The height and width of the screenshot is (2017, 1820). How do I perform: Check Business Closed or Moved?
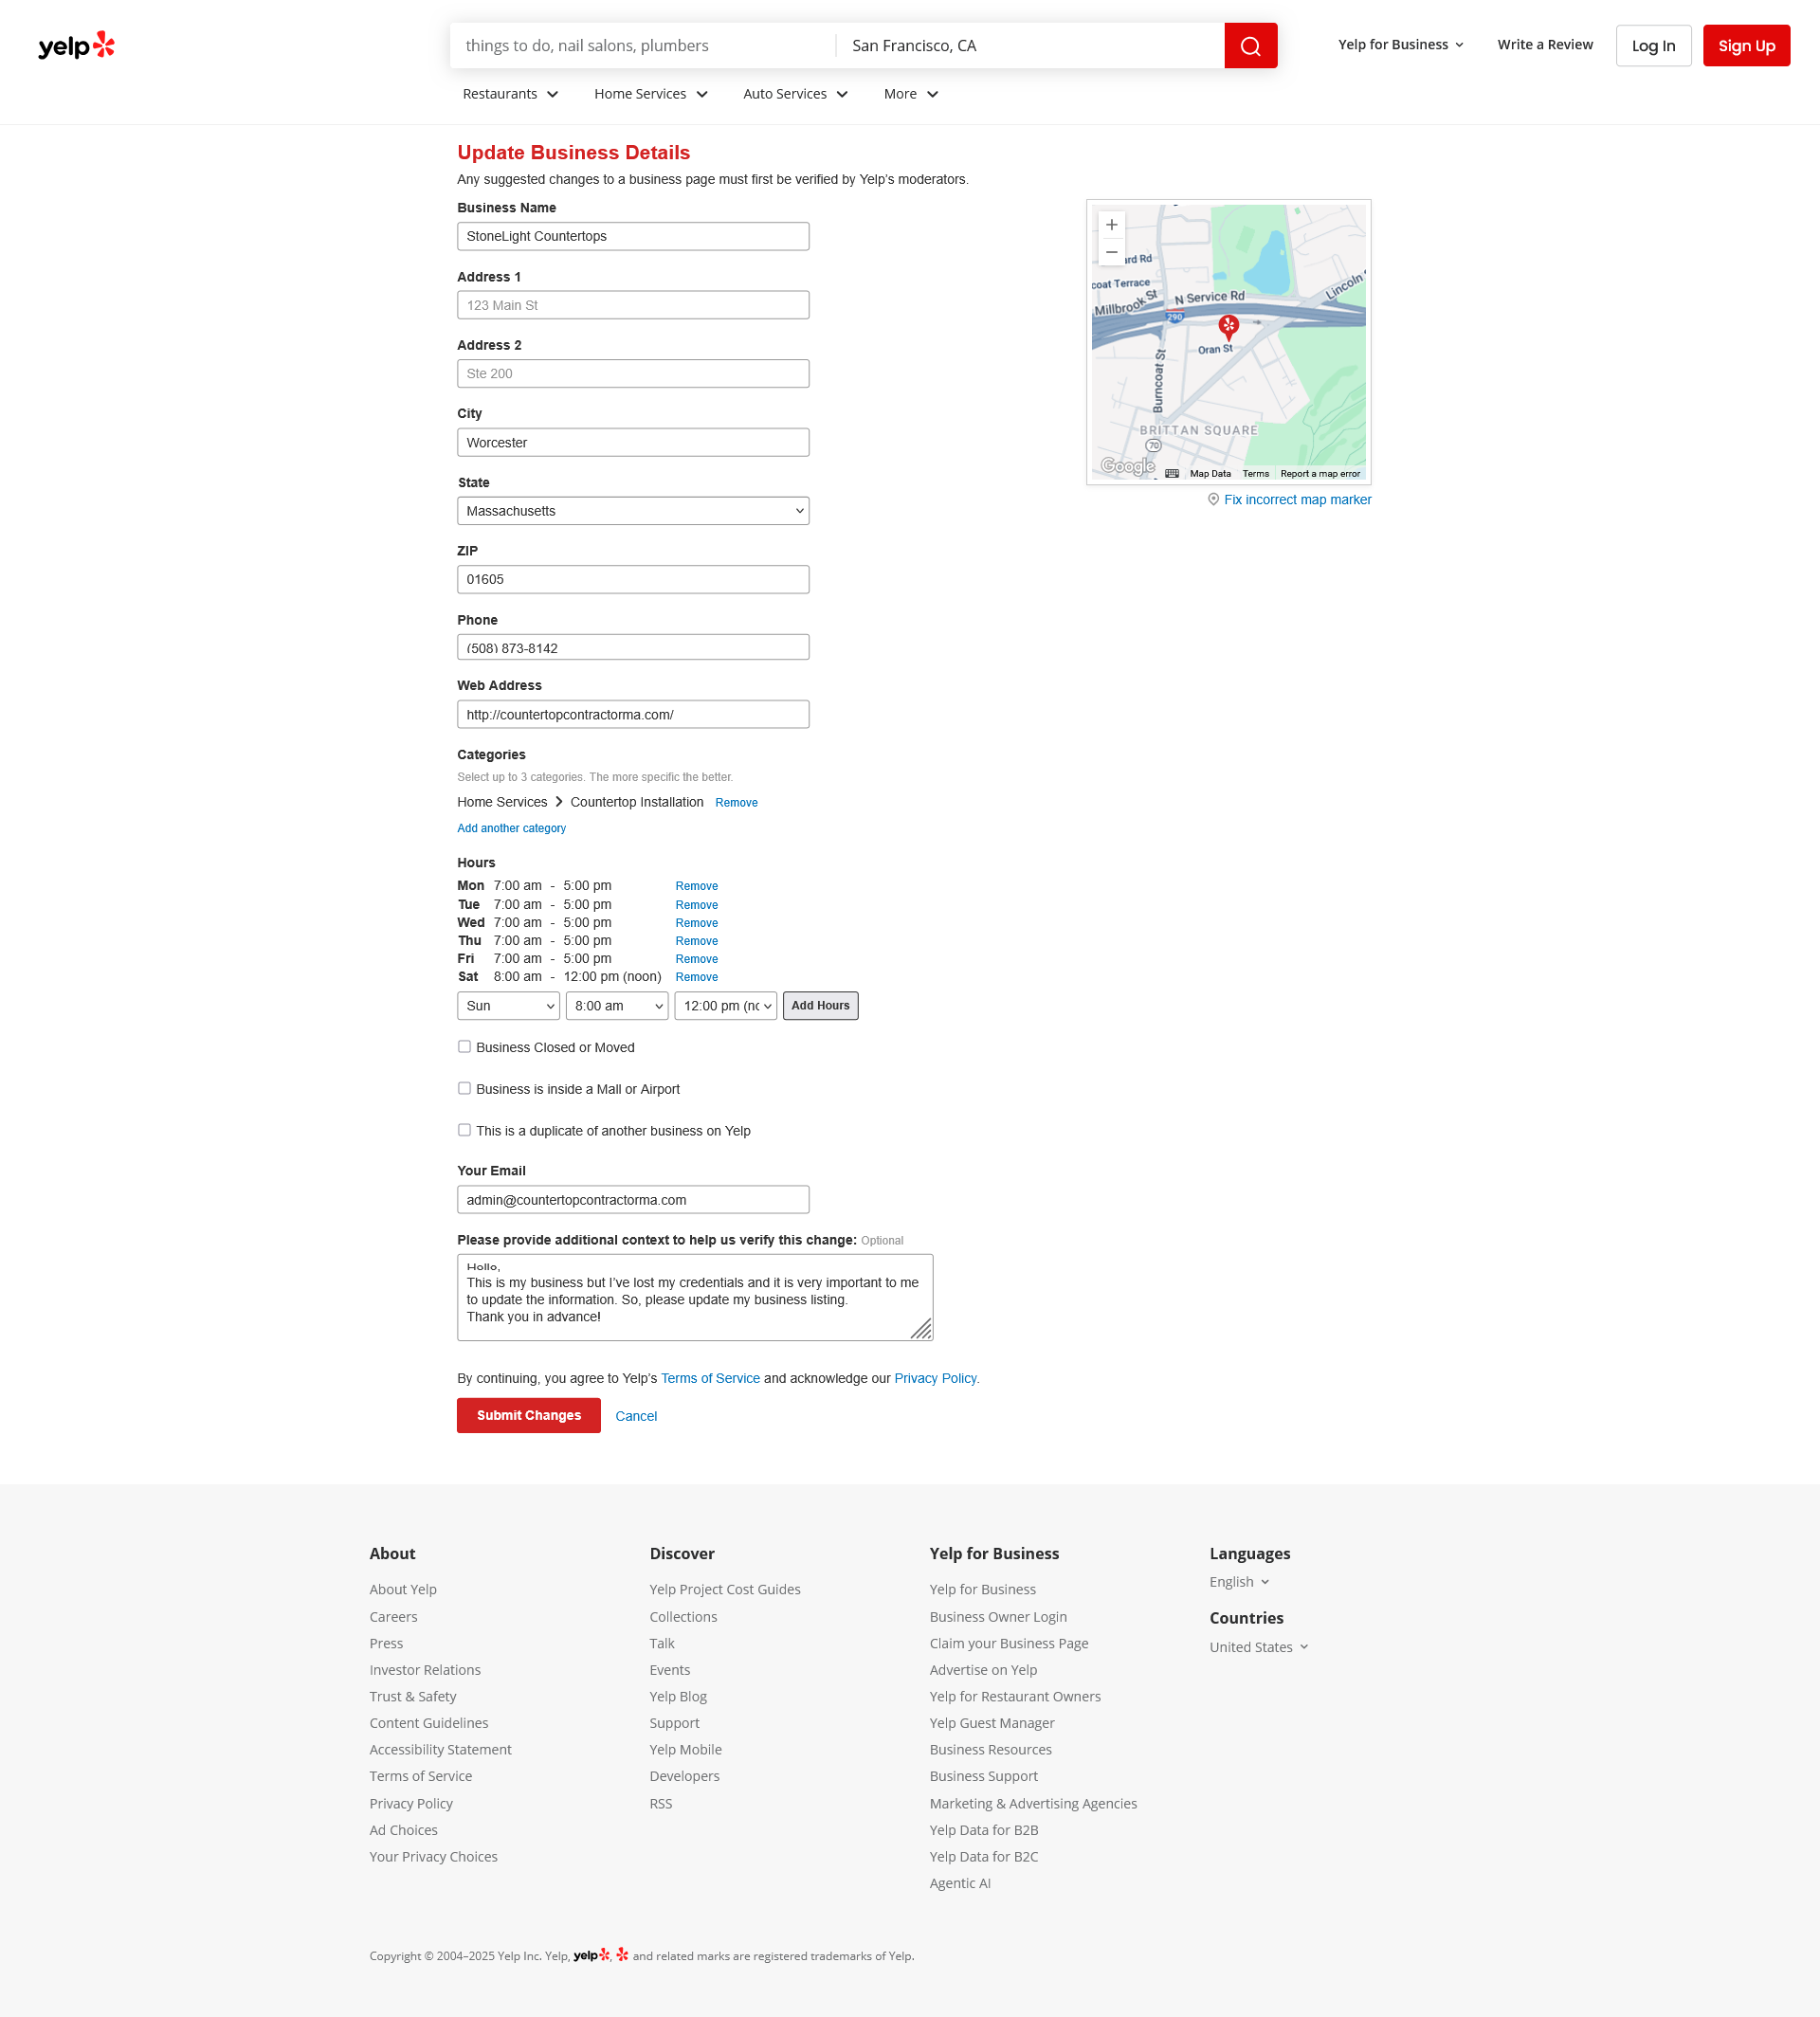pyautogui.click(x=464, y=1047)
